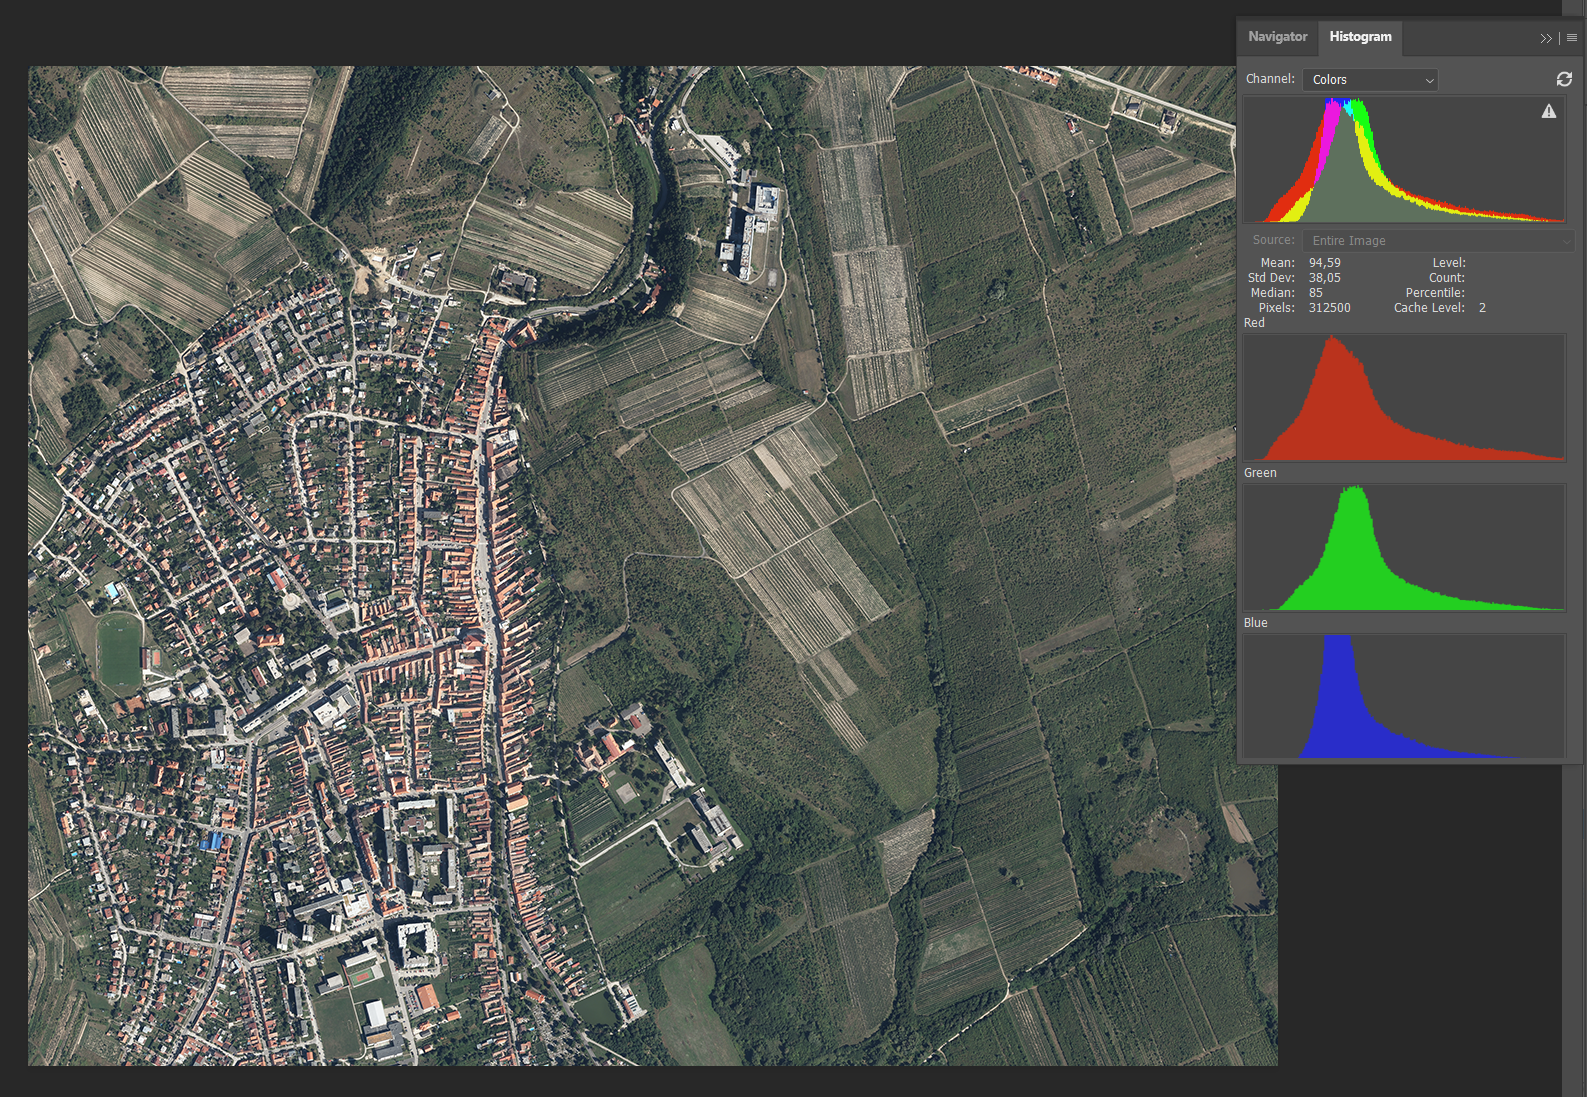Viewport: 1587px width, 1097px height.
Task: Click the Blue channel histogram
Action: click(1404, 696)
